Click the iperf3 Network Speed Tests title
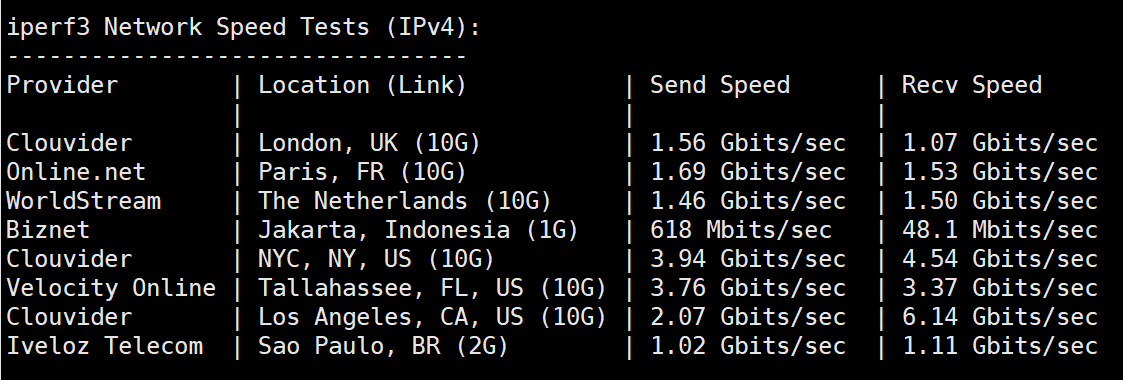 pos(244,28)
